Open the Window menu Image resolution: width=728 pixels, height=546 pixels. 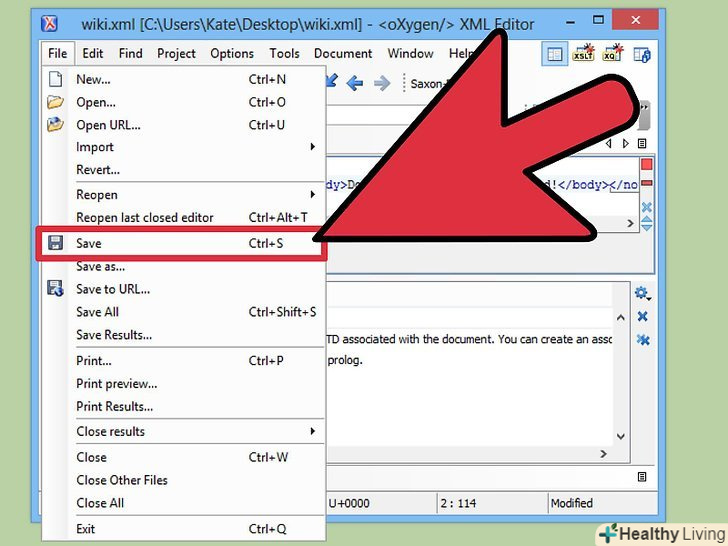[x=410, y=53]
